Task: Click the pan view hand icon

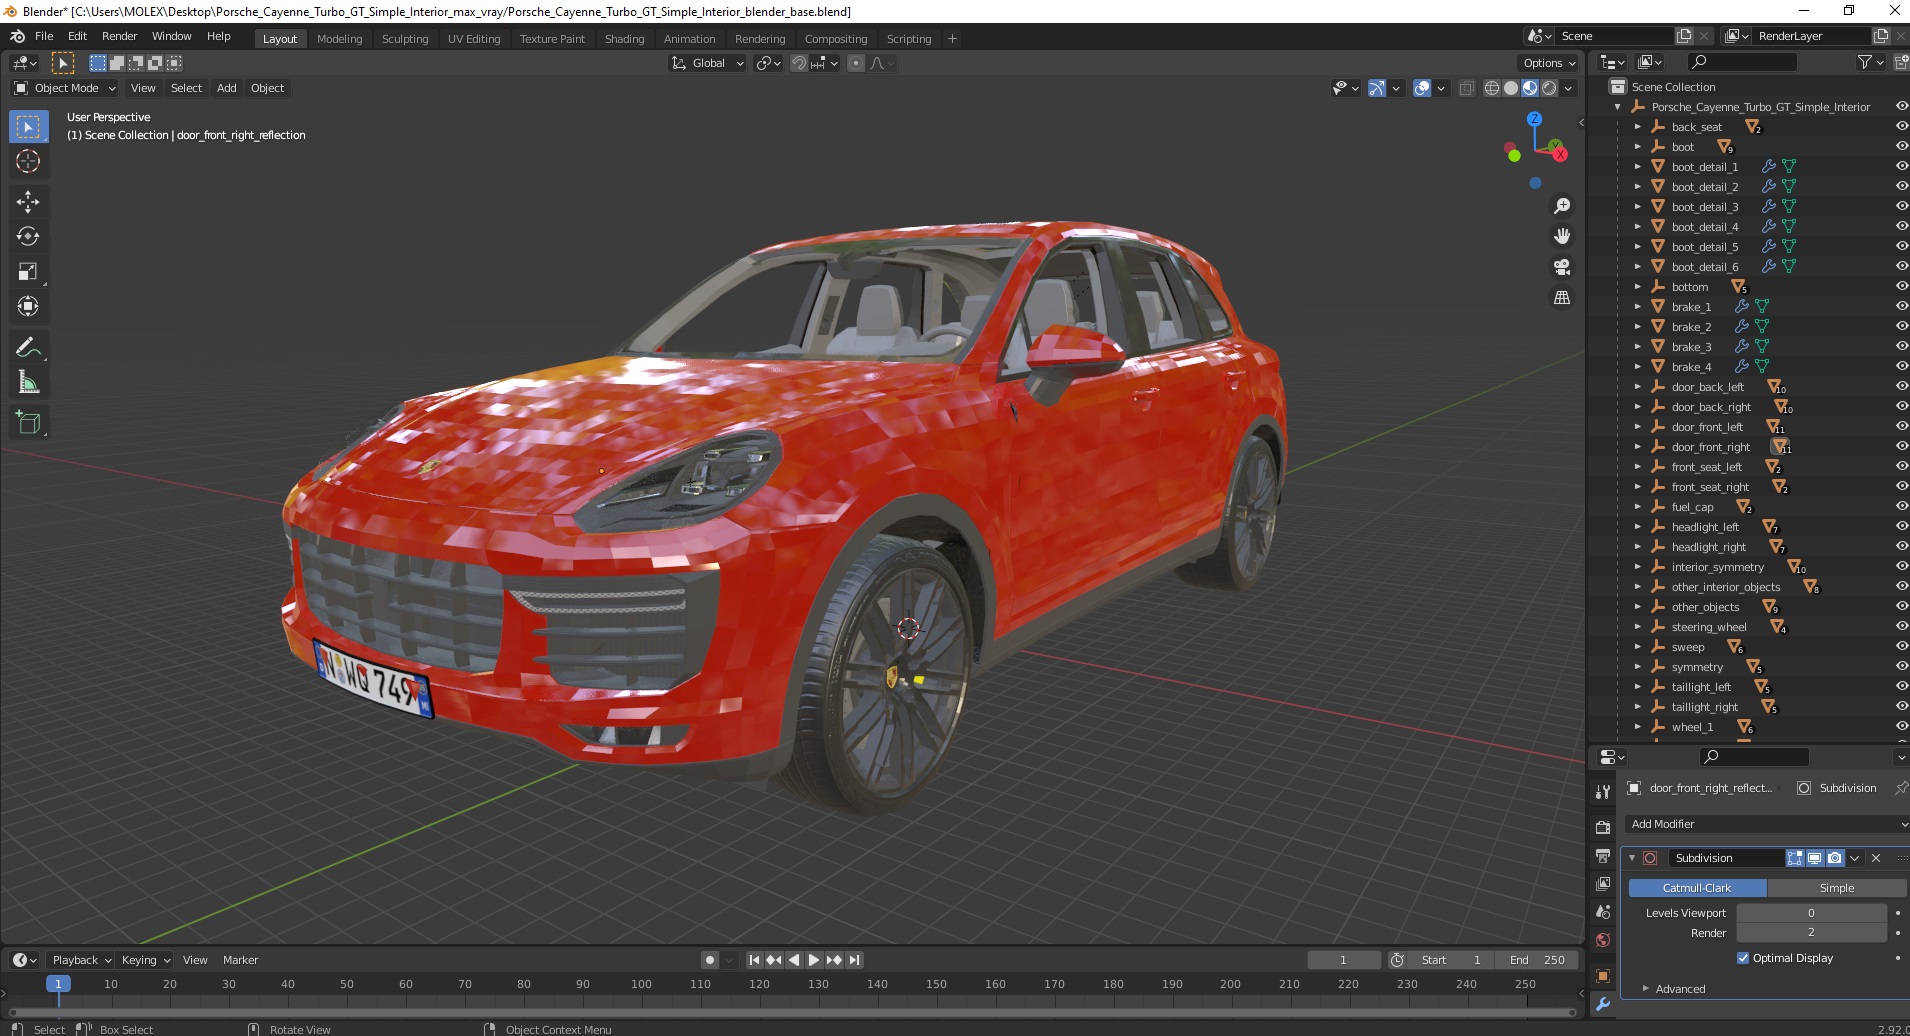Action: pyautogui.click(x=1561, y=236)
